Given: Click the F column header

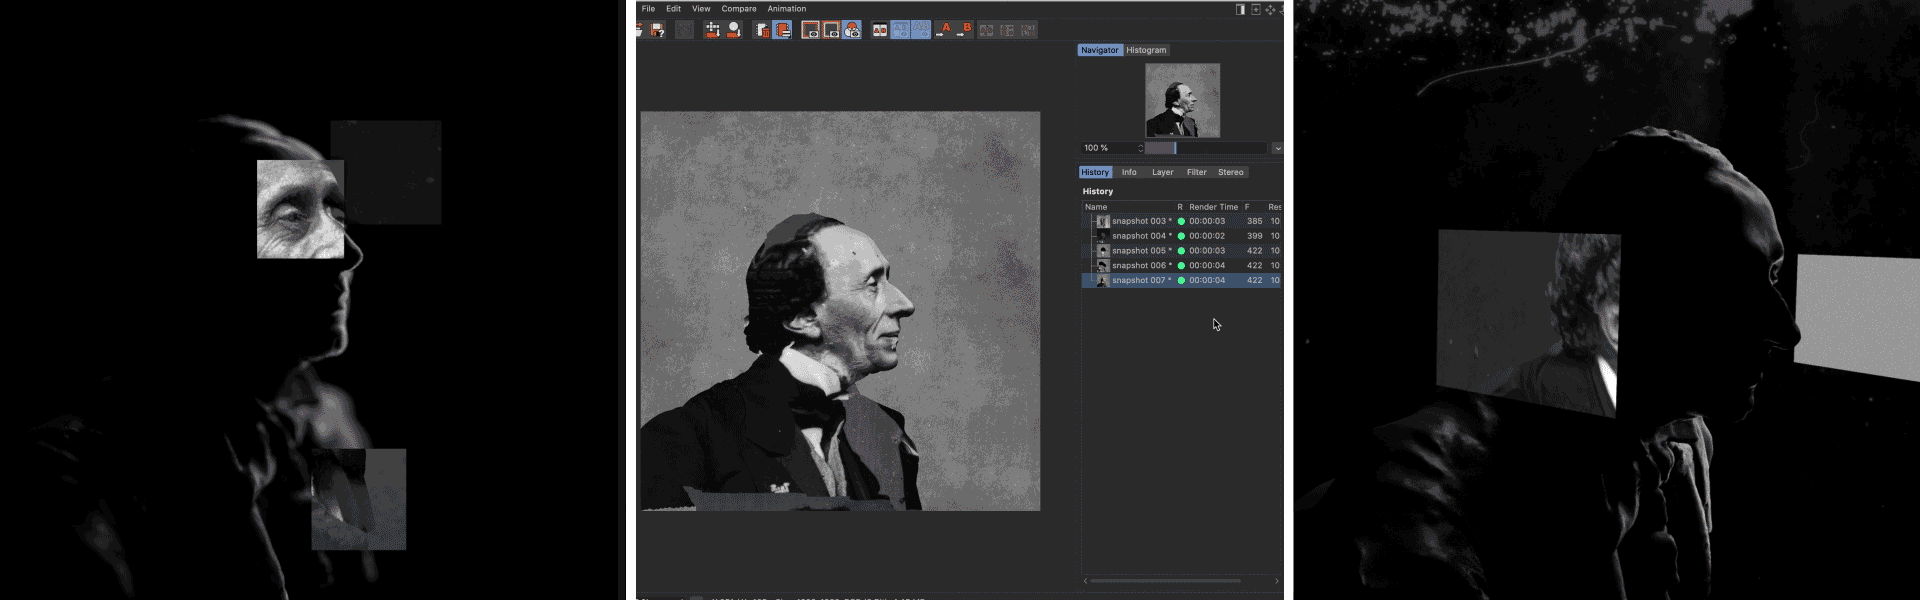Looking at the screenshot, I should coord(1247,207).
